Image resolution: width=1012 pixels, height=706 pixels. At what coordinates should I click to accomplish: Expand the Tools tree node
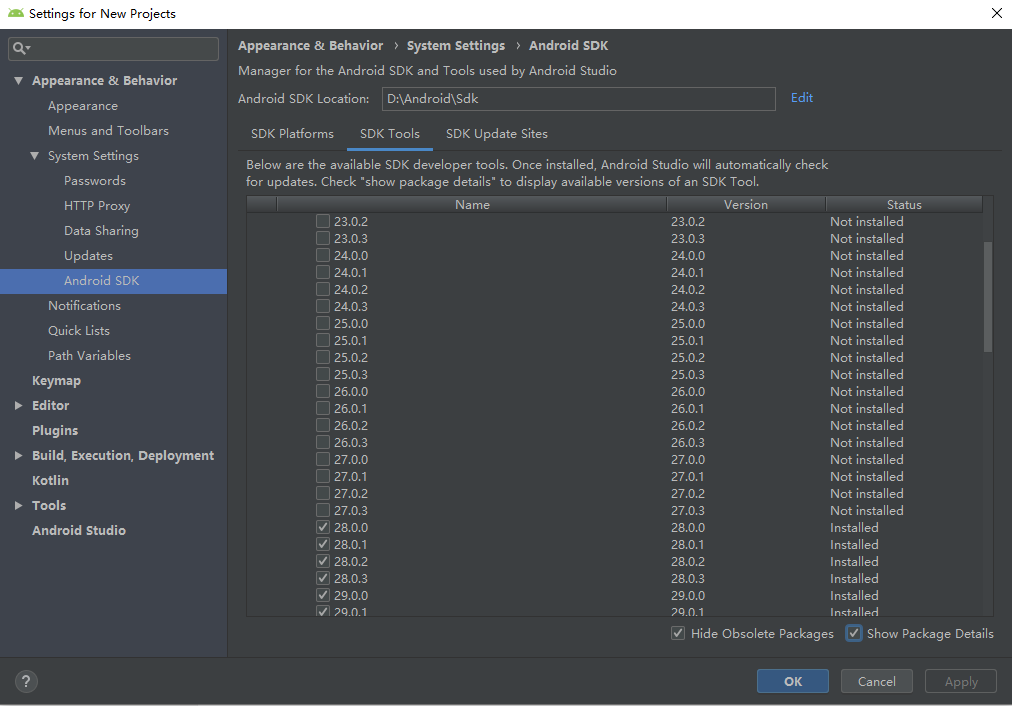(x=19, y=505)
